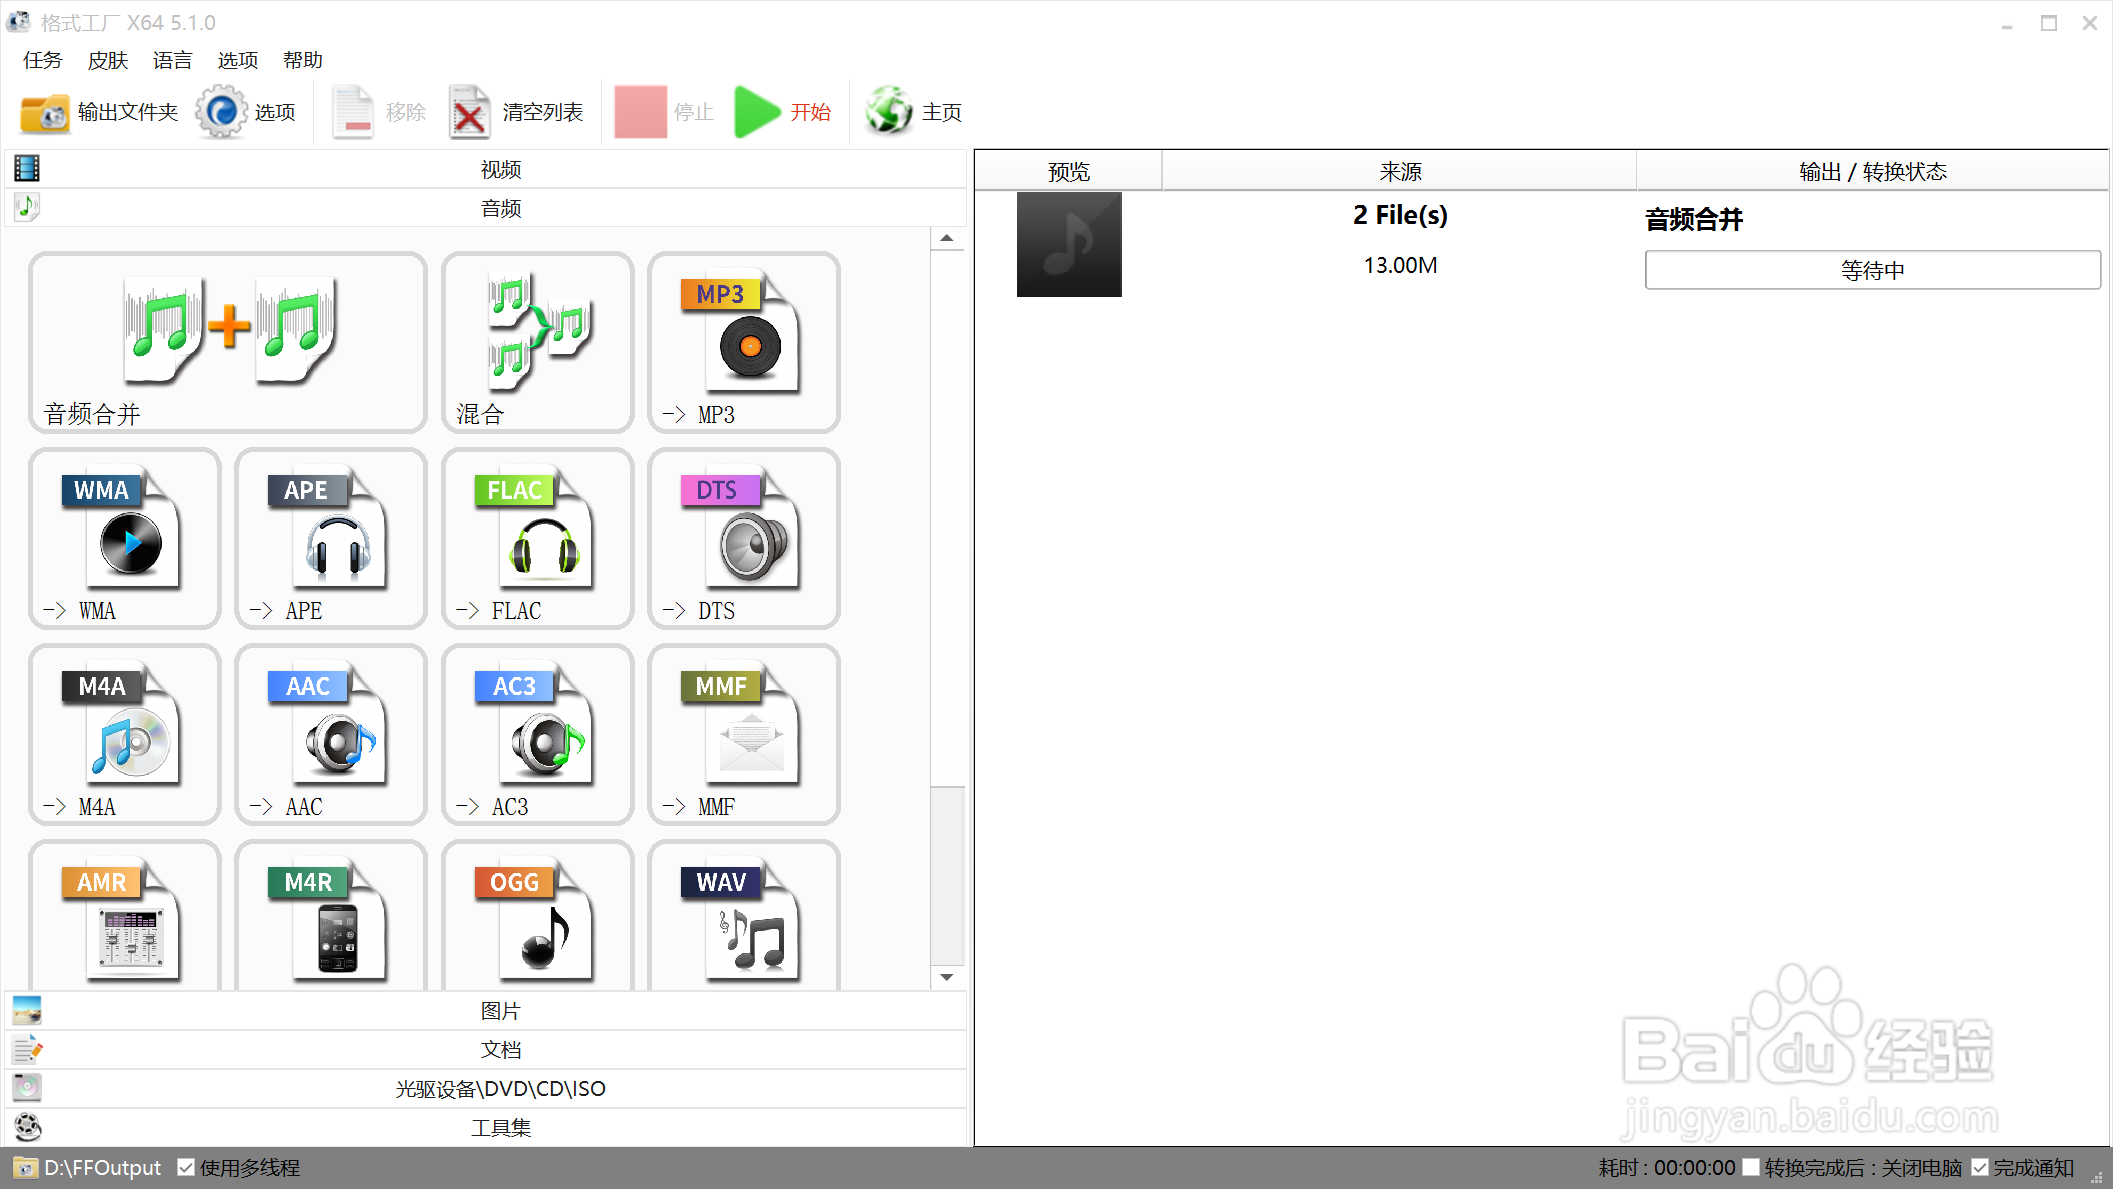The height and width of the screenshot is (1189, 2113).
Task: Click the green 开始 start button
Action: tap(783, 112)
